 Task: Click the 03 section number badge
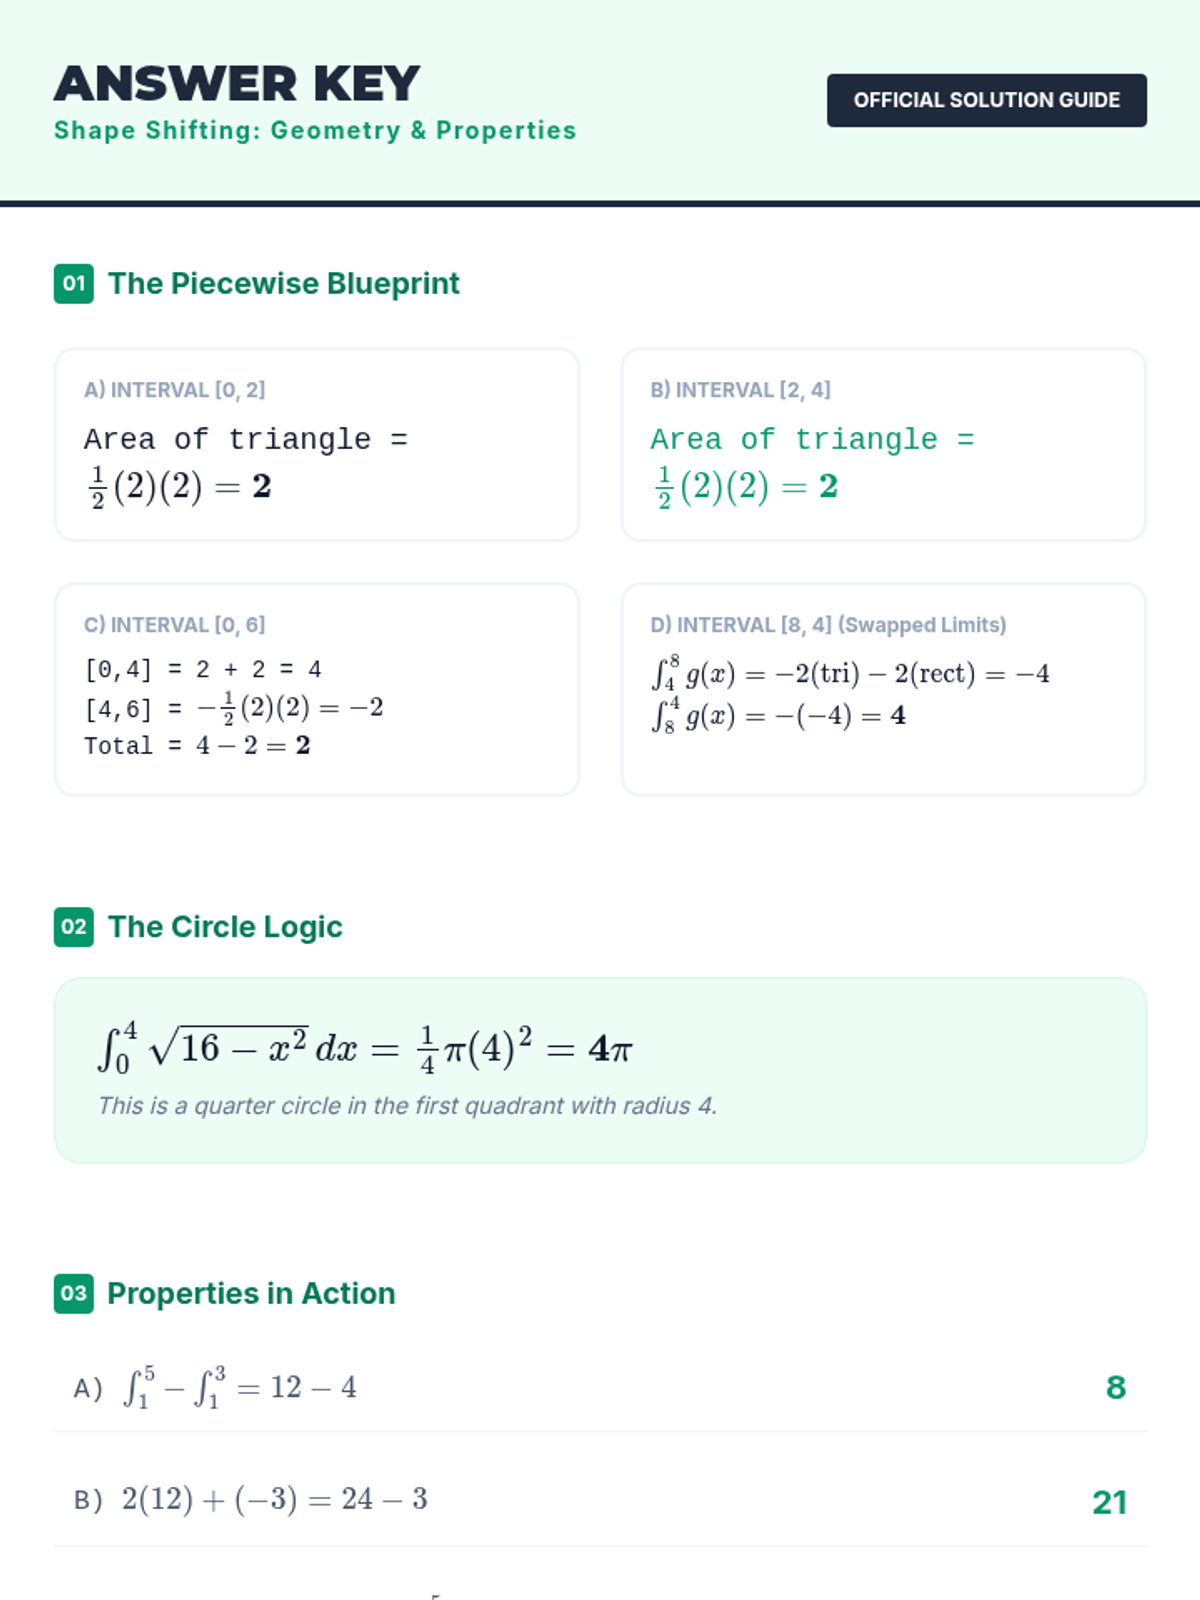(x=73, y=1293)
